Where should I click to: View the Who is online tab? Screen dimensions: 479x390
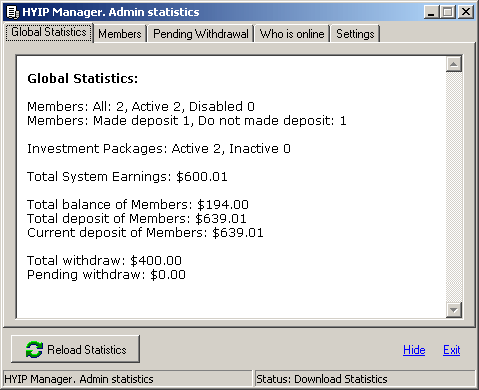coord(292,34)
